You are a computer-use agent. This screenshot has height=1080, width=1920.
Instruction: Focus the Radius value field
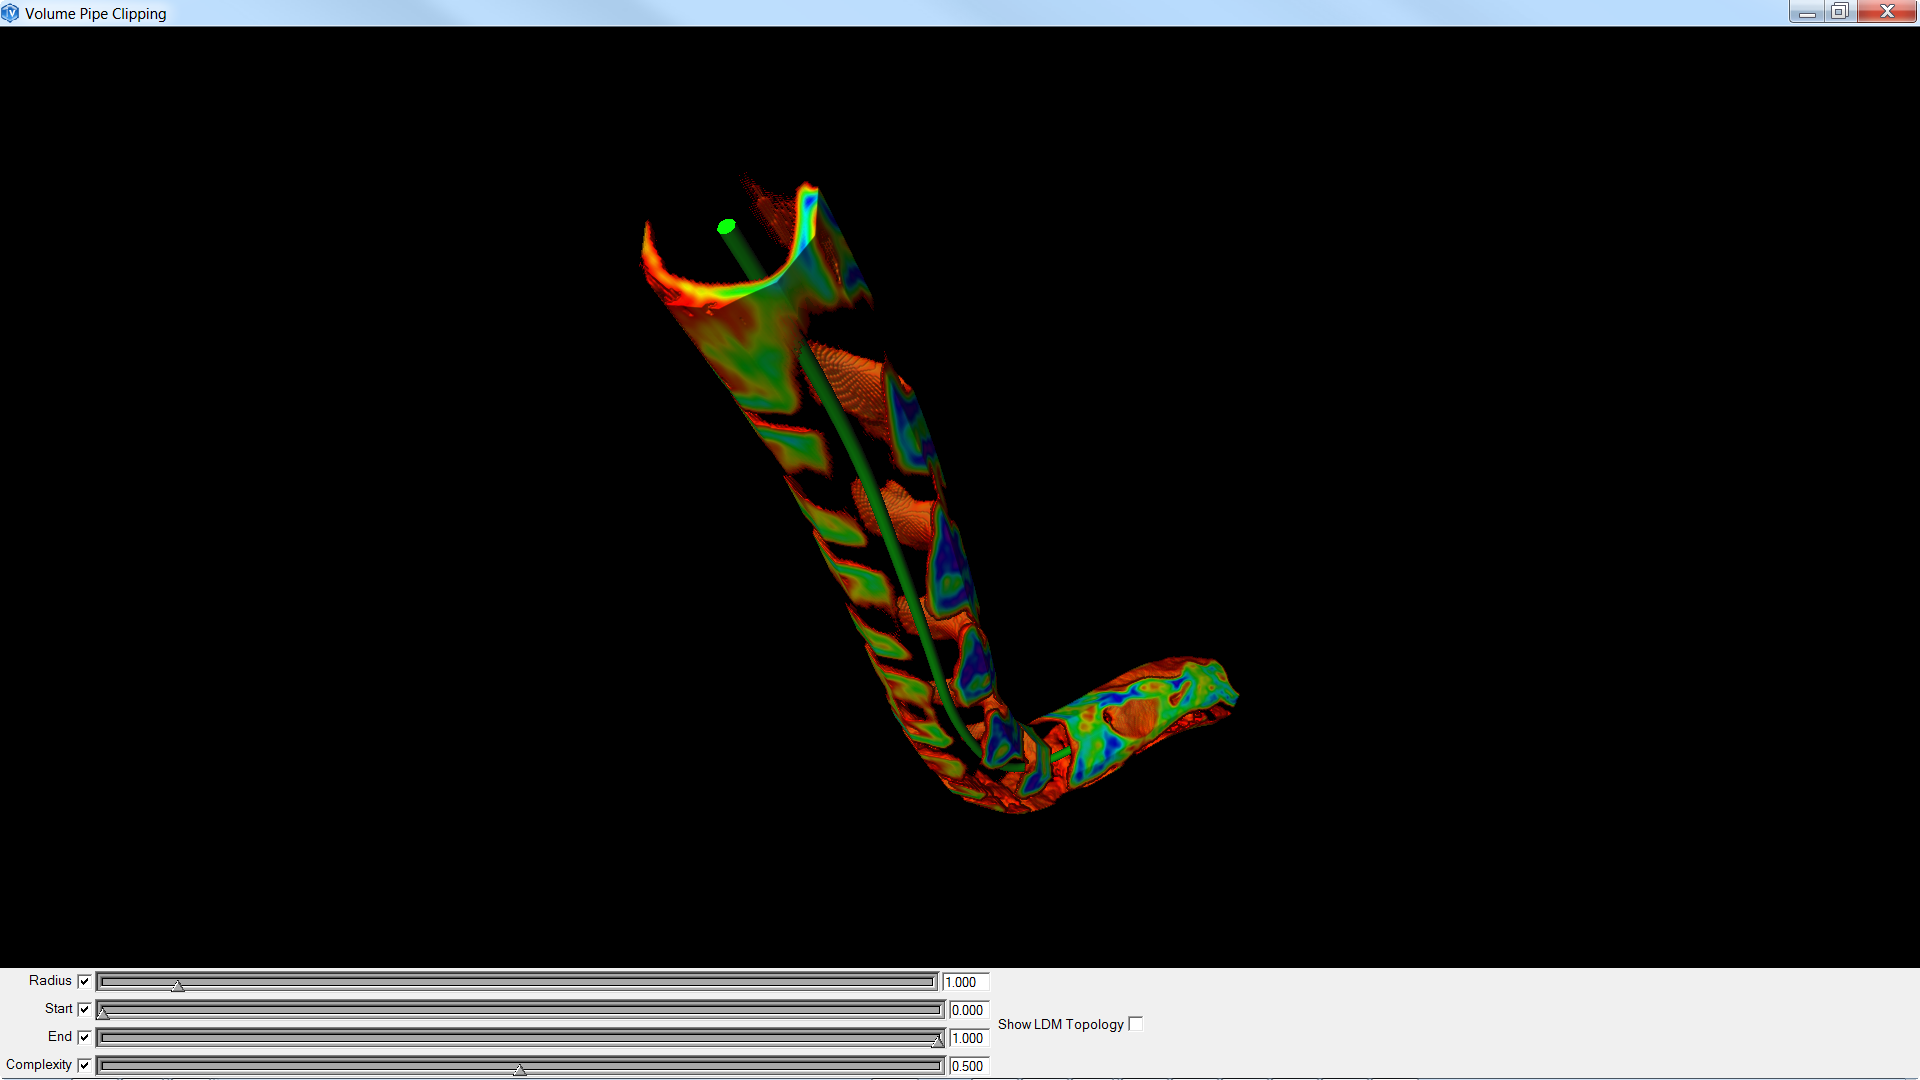(965, 982)
